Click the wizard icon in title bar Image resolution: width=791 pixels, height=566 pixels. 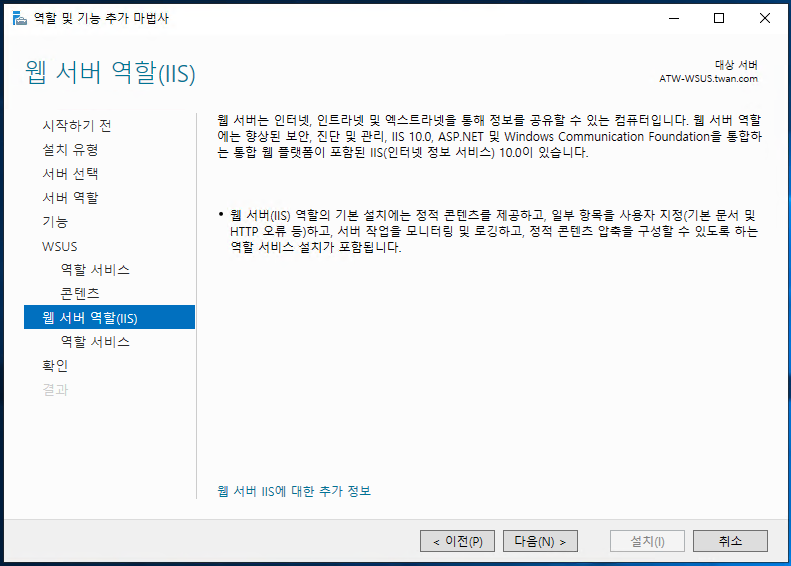[x=19, y=18]
